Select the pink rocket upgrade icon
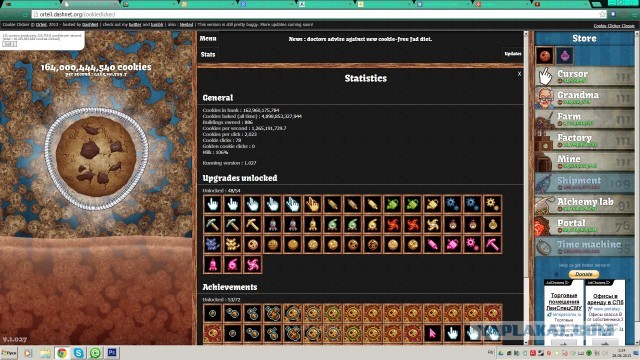The width and height of the screenshot is (640, 360). (x=213, y=264)
